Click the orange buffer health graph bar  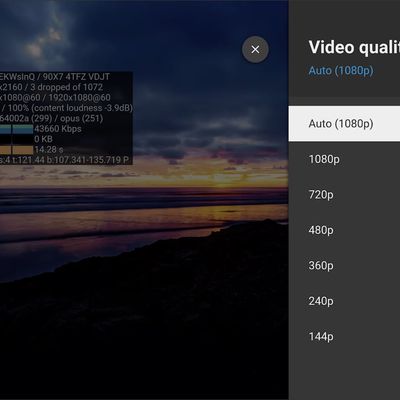pyautogui.click(x=16, y=149)
